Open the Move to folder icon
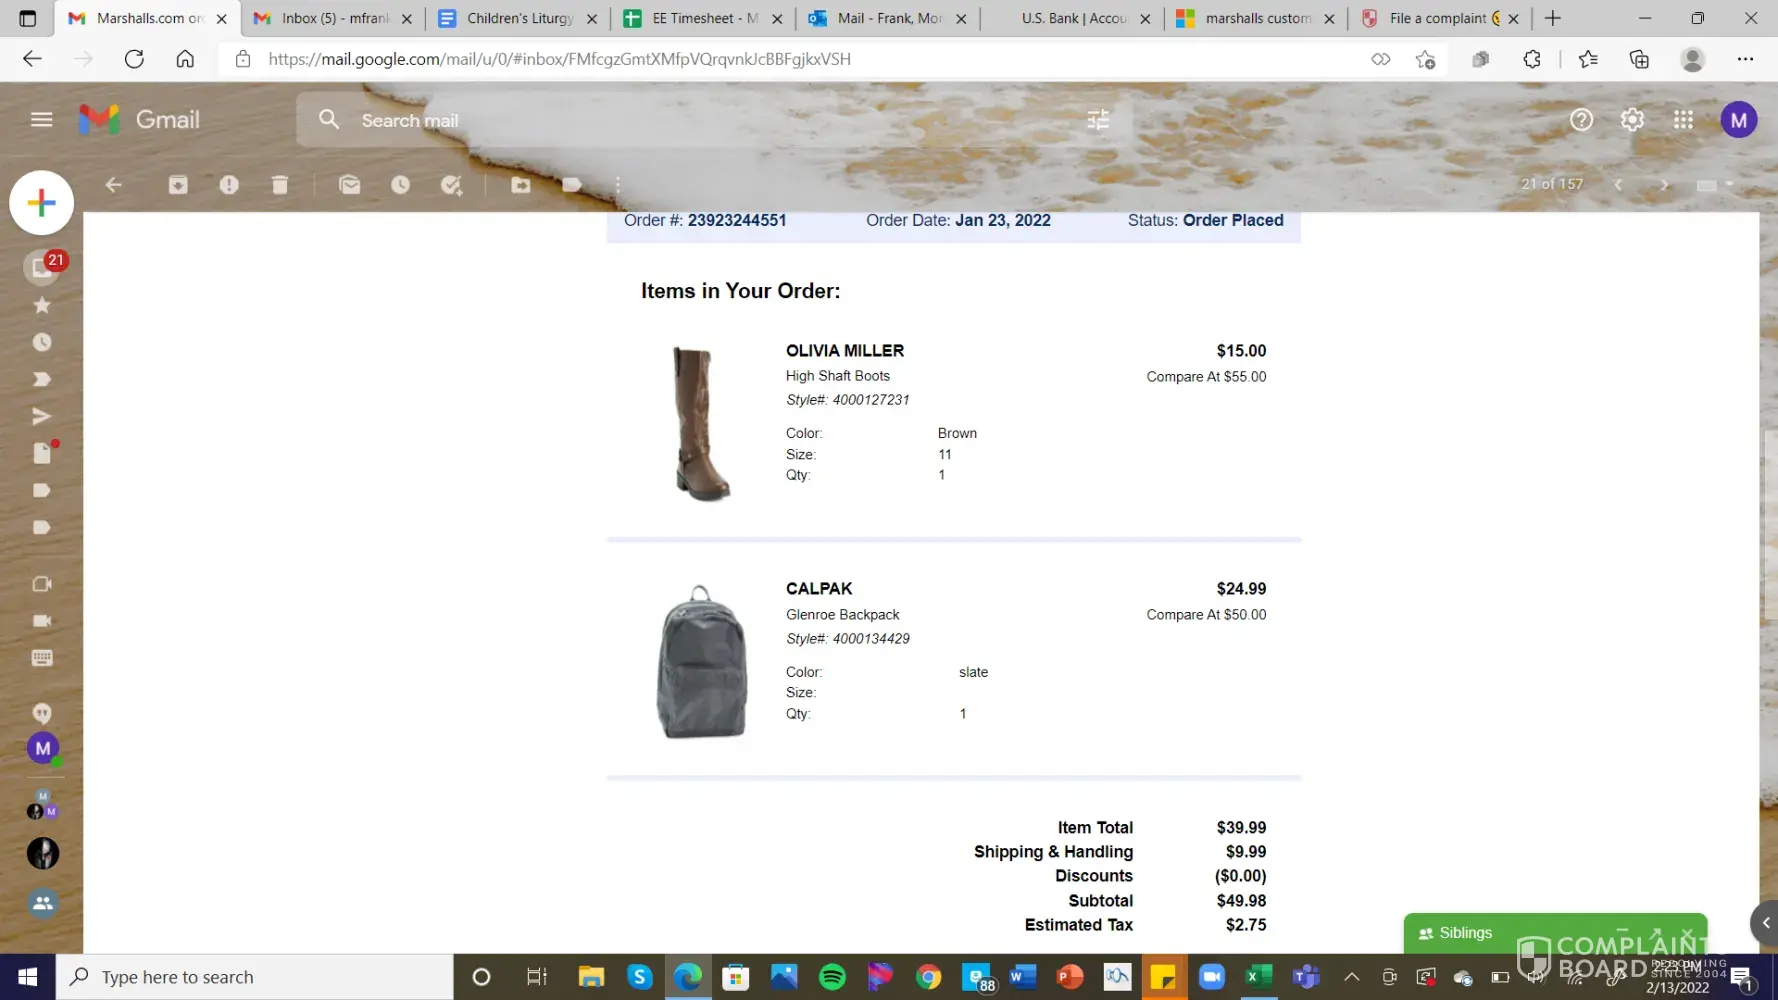Screen dimensions: 1778x1000 [x=521, y=185]
